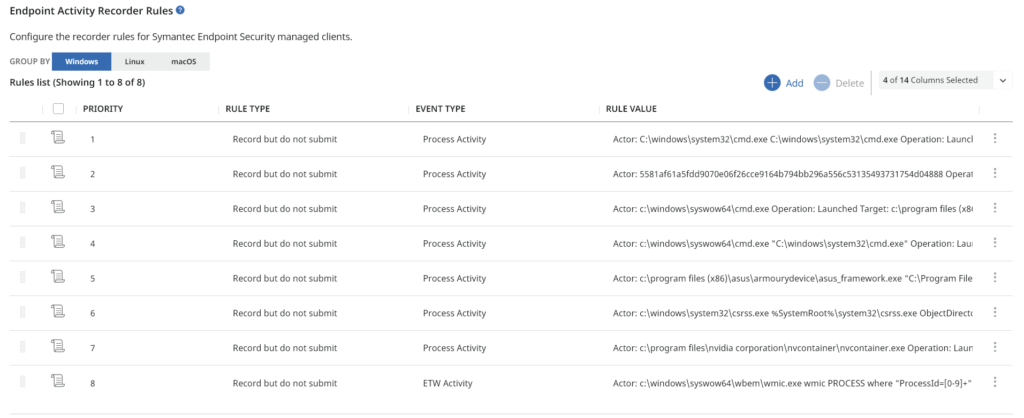The width and height of the screenshot is (1024, 418).
Task: Open help icon beside Endpoint Activity Recorder Rules
Action: point(180,10)
